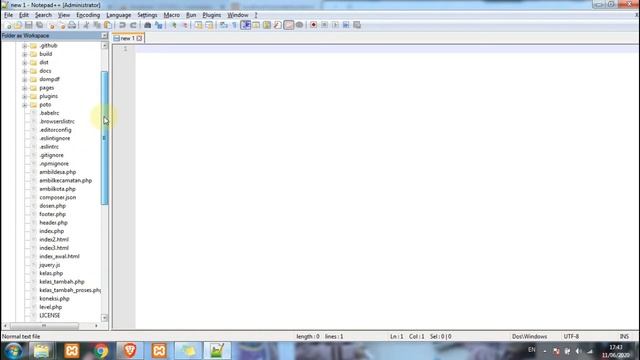Click the Save Recorded Macro icon
Screen dimensions: 640x360
point(357,25)
